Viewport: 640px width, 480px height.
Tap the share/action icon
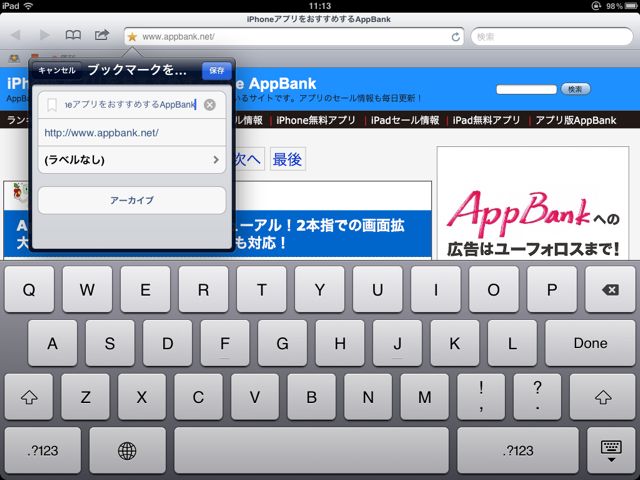tap(102, 35)
